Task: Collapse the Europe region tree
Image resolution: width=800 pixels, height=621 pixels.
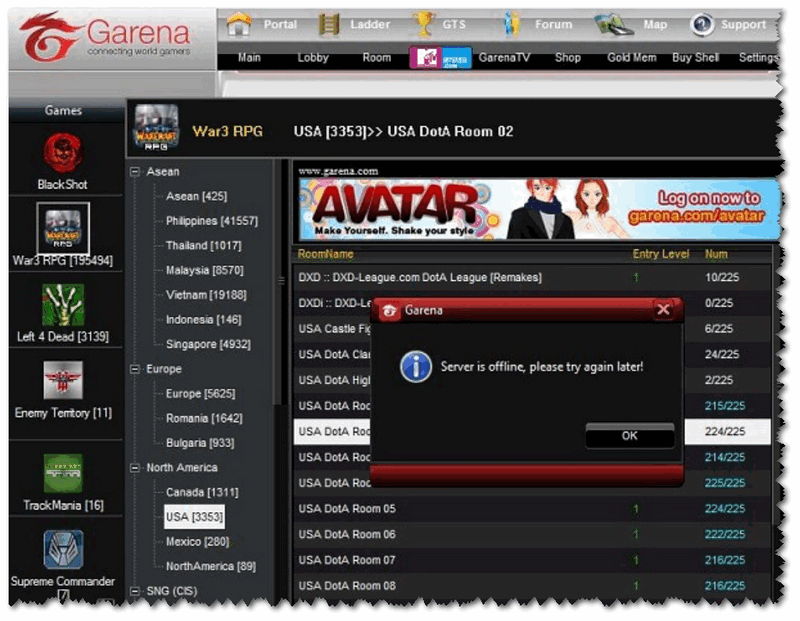Action: coord(135,369)
